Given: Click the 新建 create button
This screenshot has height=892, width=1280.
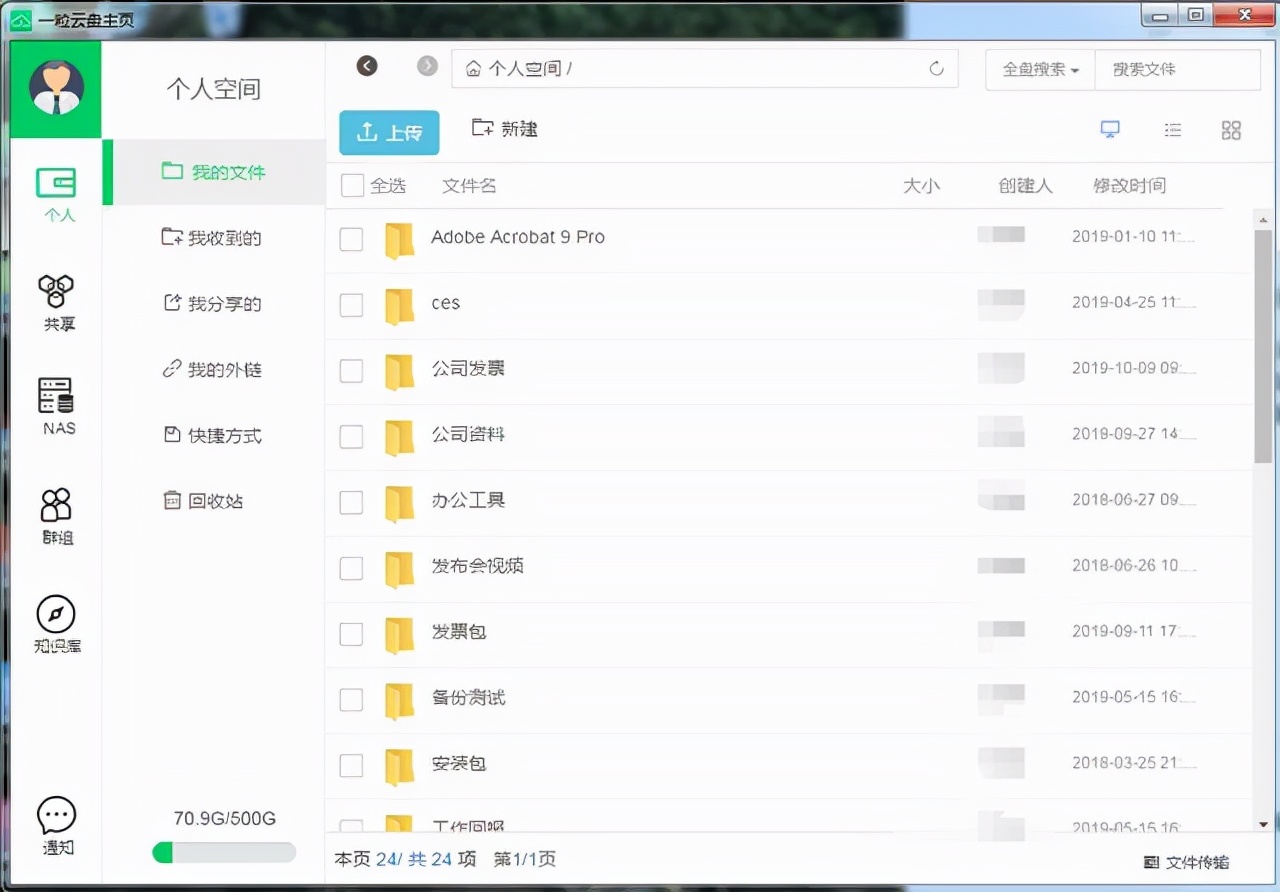Looking at the screenshot, I should [x=504, y=129].
